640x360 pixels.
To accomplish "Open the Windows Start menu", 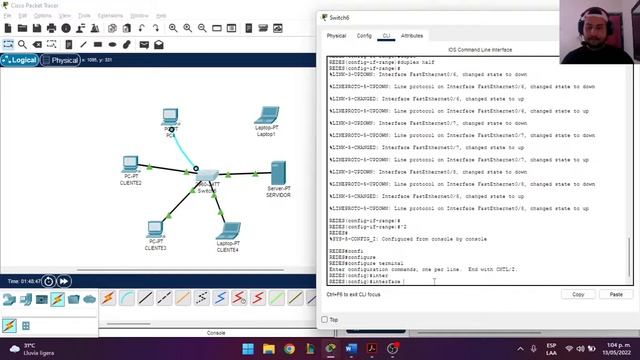I will click(248, 349).
